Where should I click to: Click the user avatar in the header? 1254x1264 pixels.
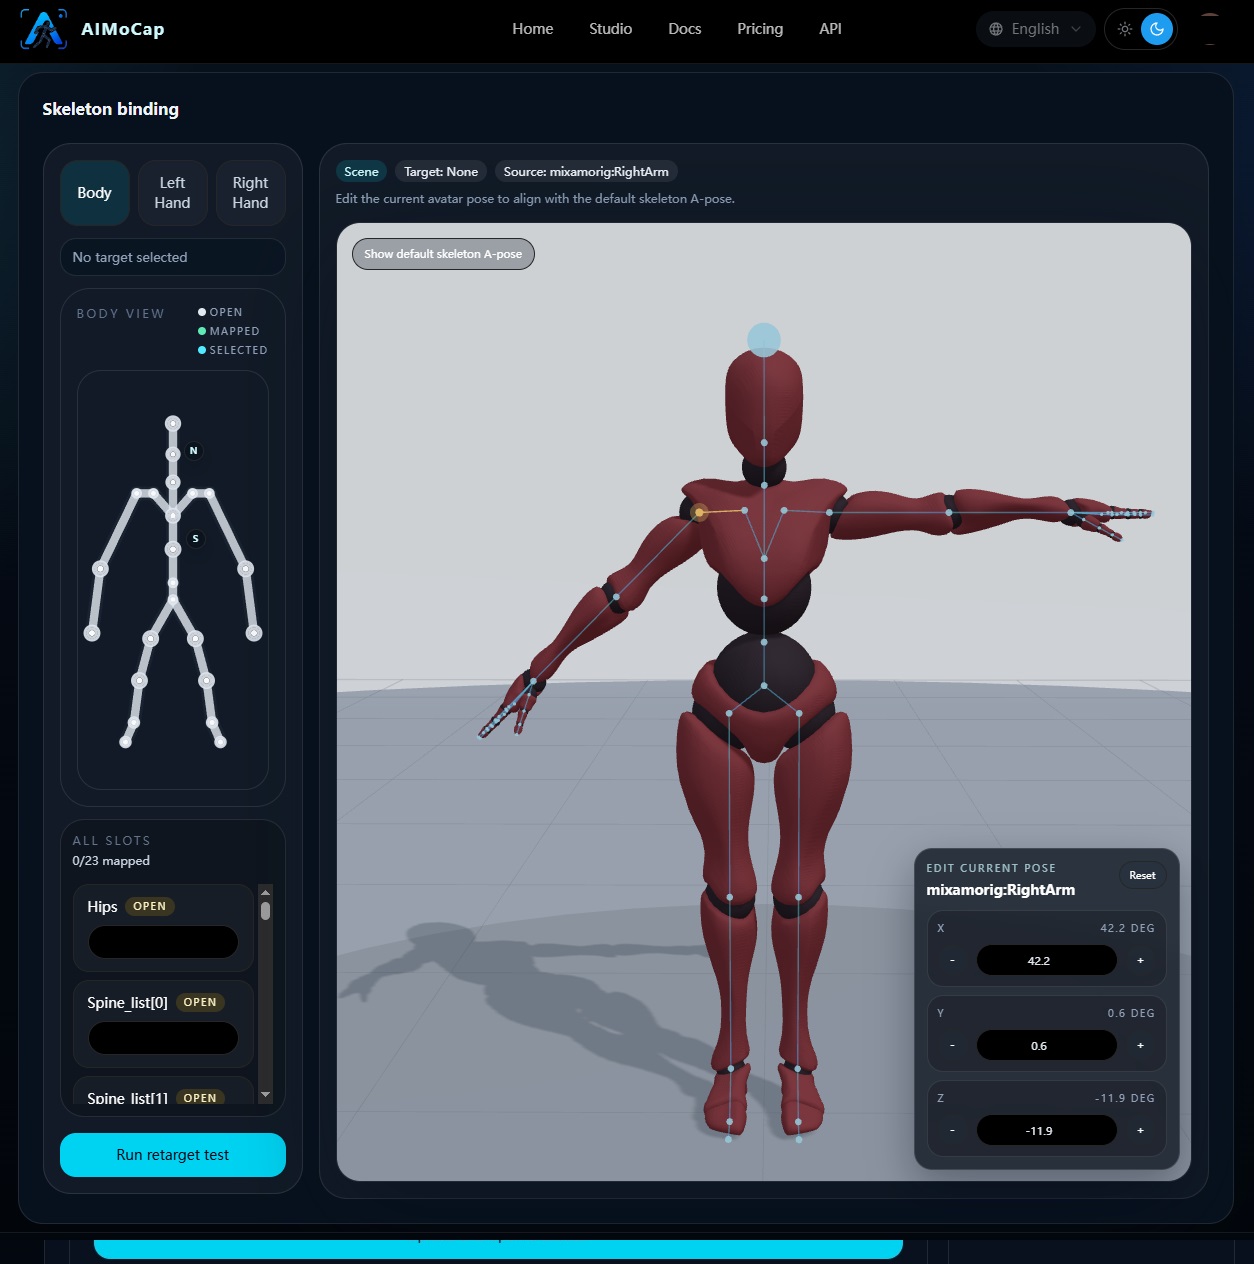pos(1209,29)
